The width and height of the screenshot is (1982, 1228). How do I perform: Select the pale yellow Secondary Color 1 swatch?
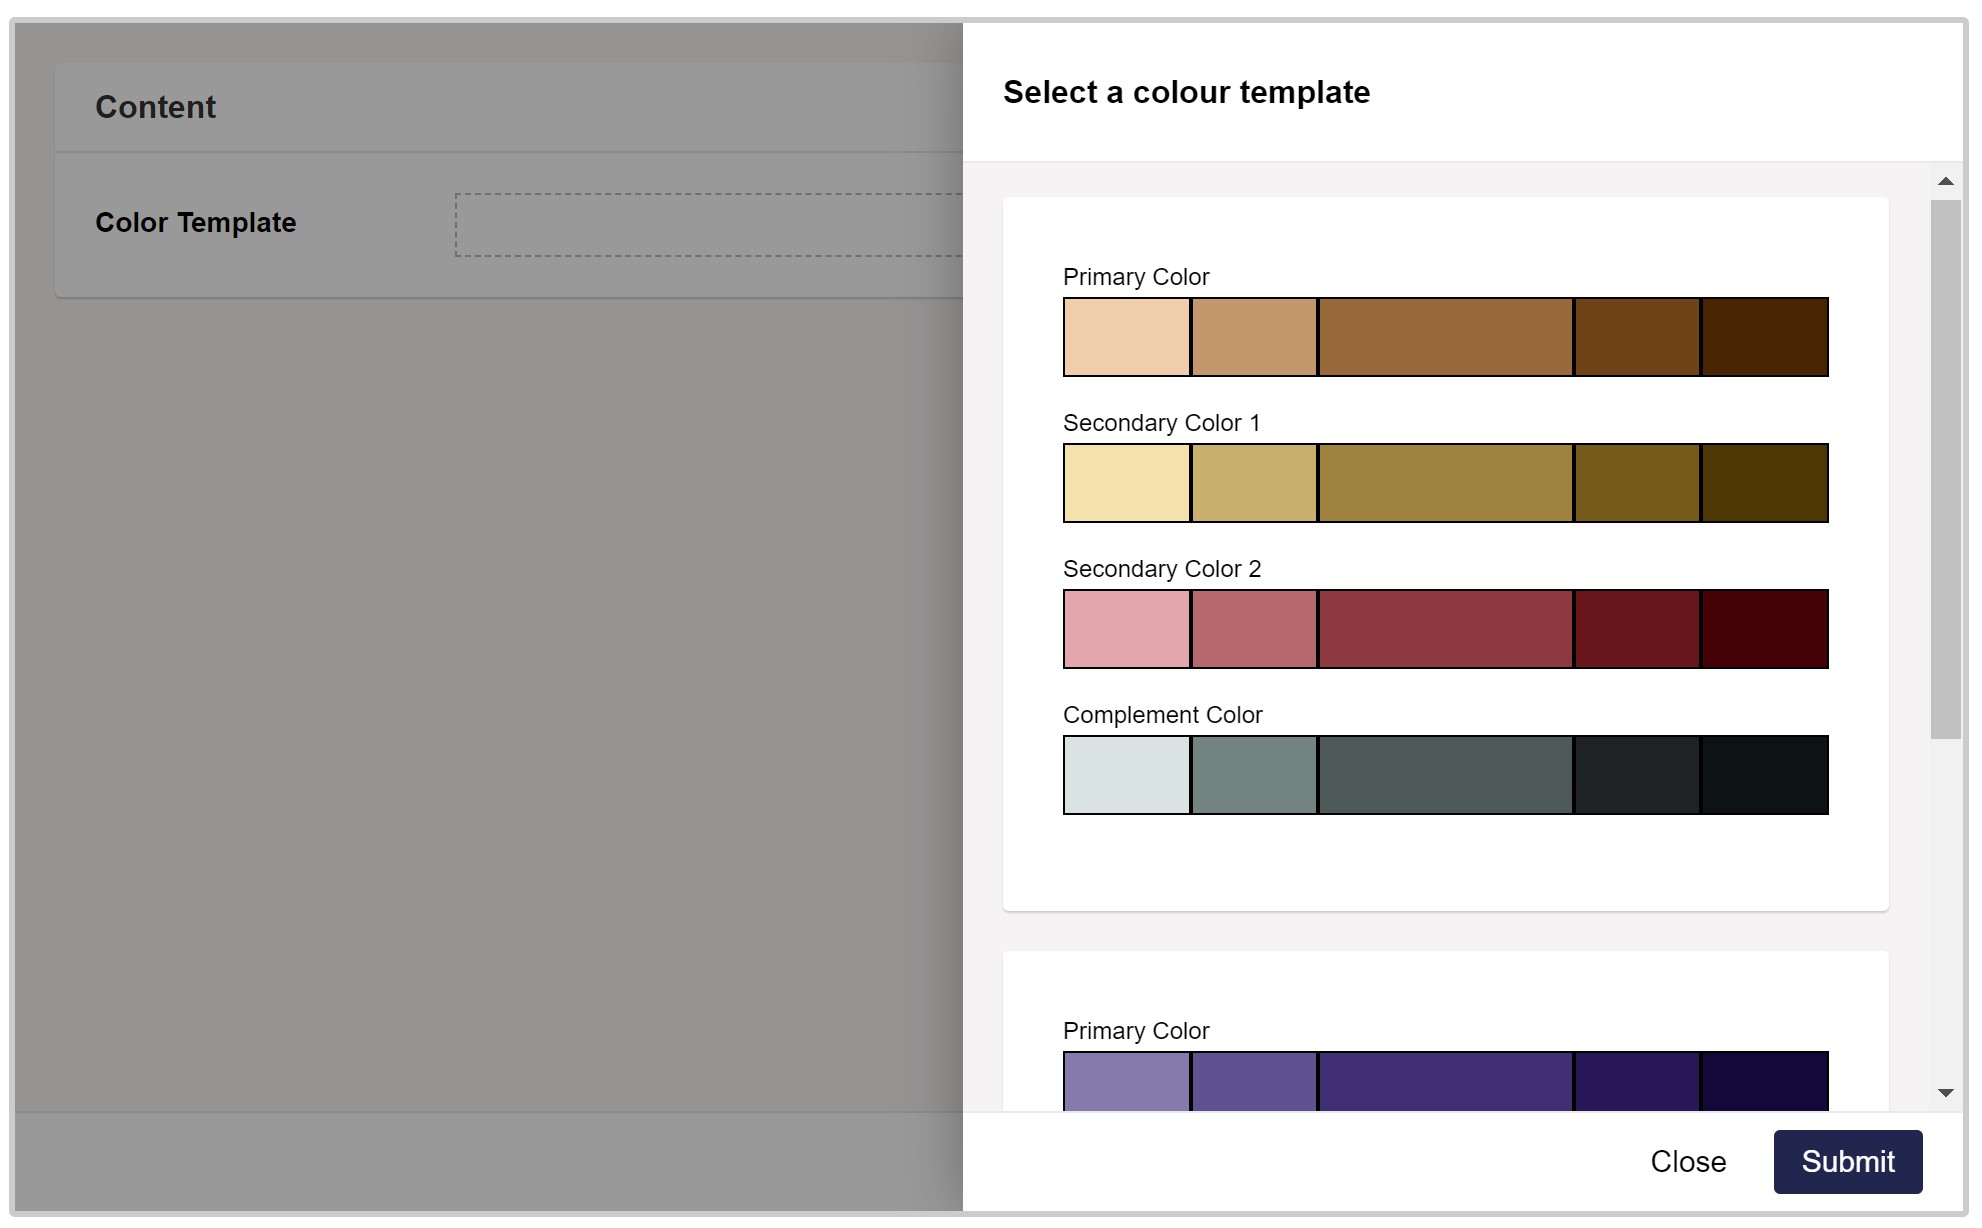tap(1126, 483)
